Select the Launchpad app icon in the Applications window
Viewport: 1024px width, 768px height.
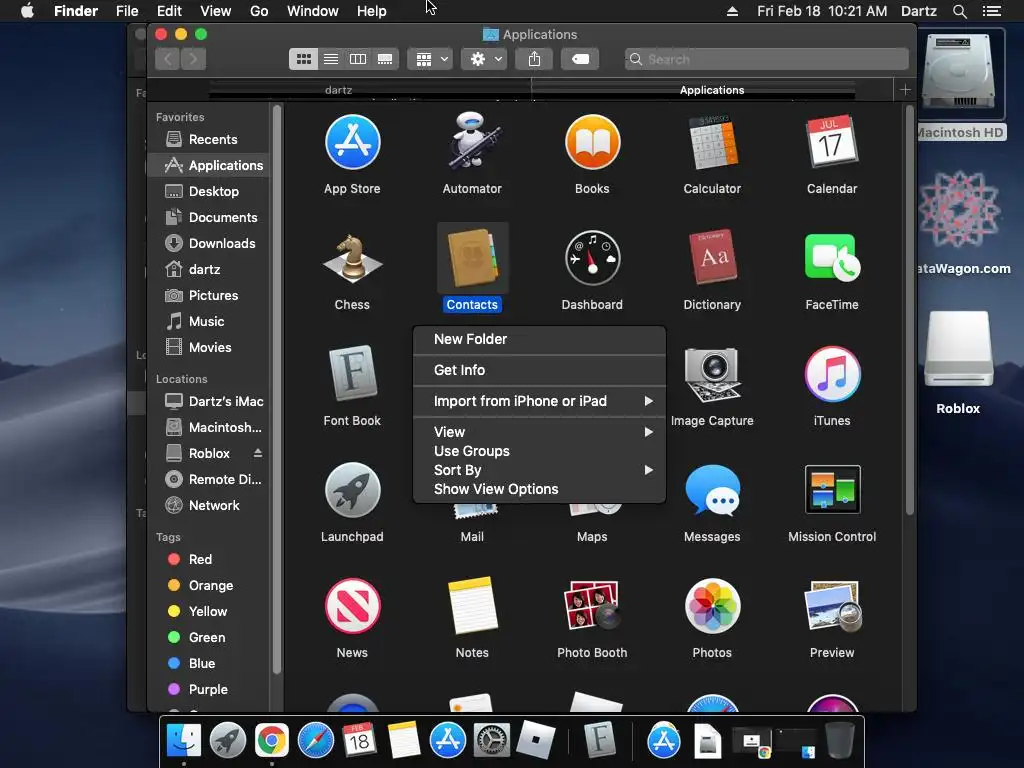click(x=353, y=490)
